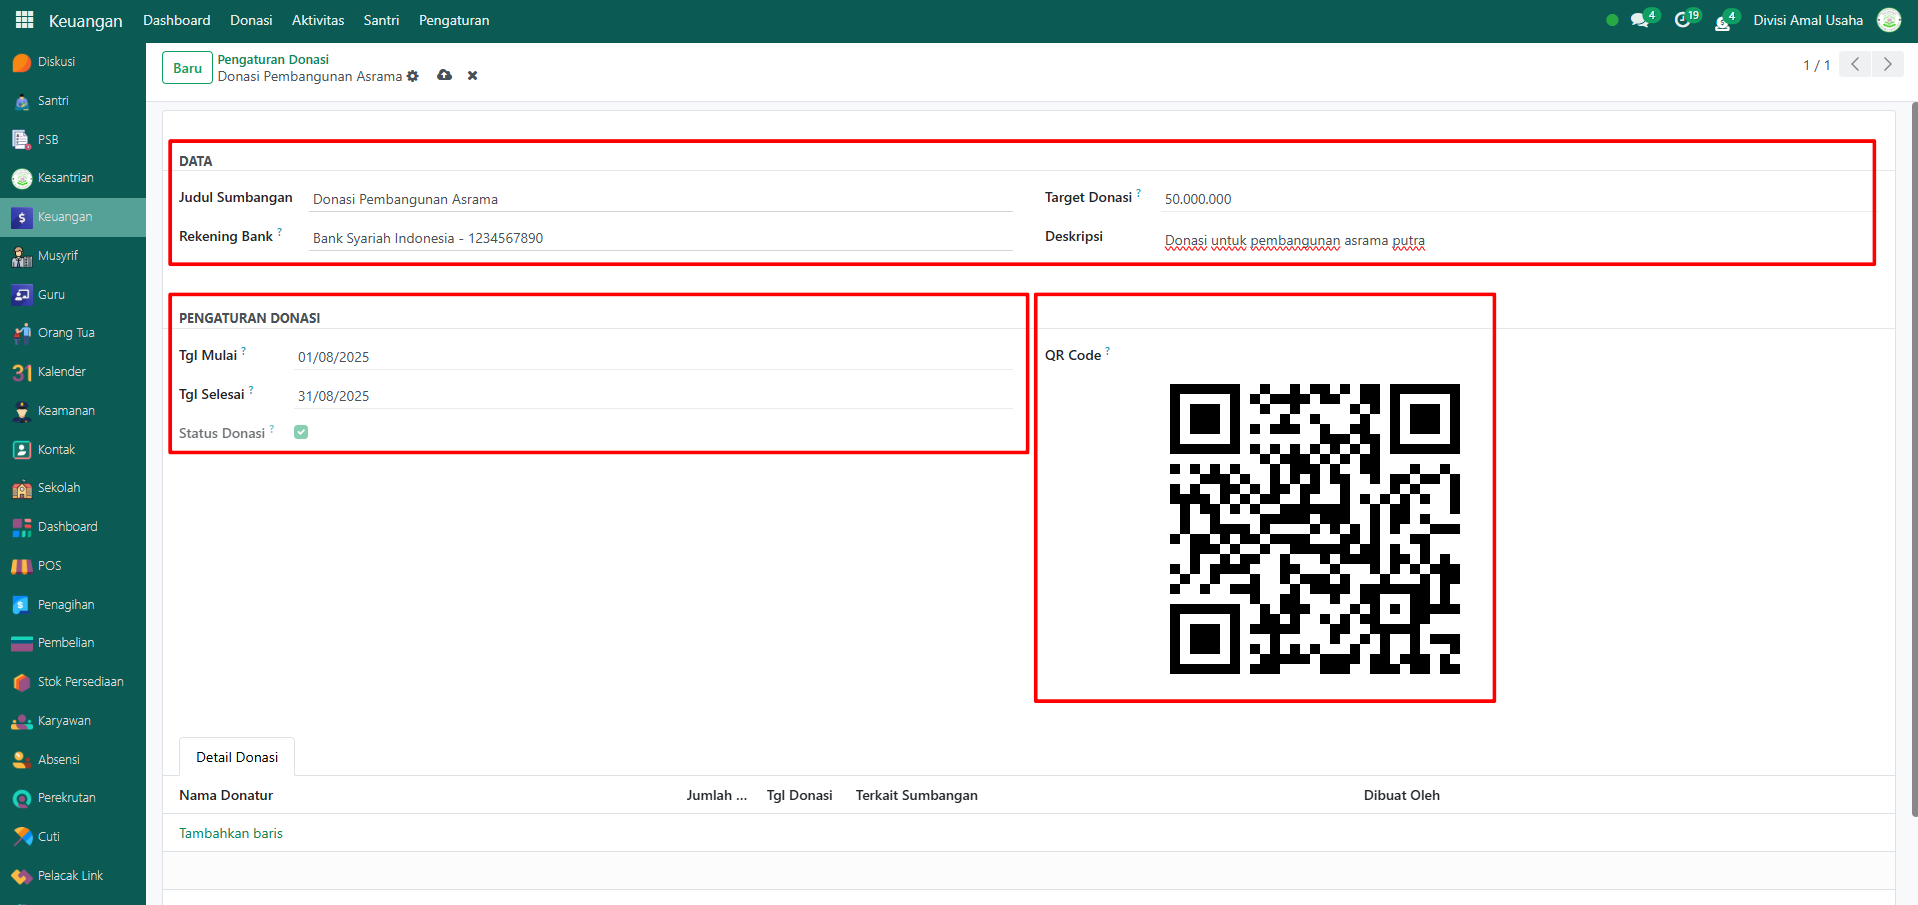Open the apps grid menu icon
The image size is (1918, 905).
pos(24,20)
